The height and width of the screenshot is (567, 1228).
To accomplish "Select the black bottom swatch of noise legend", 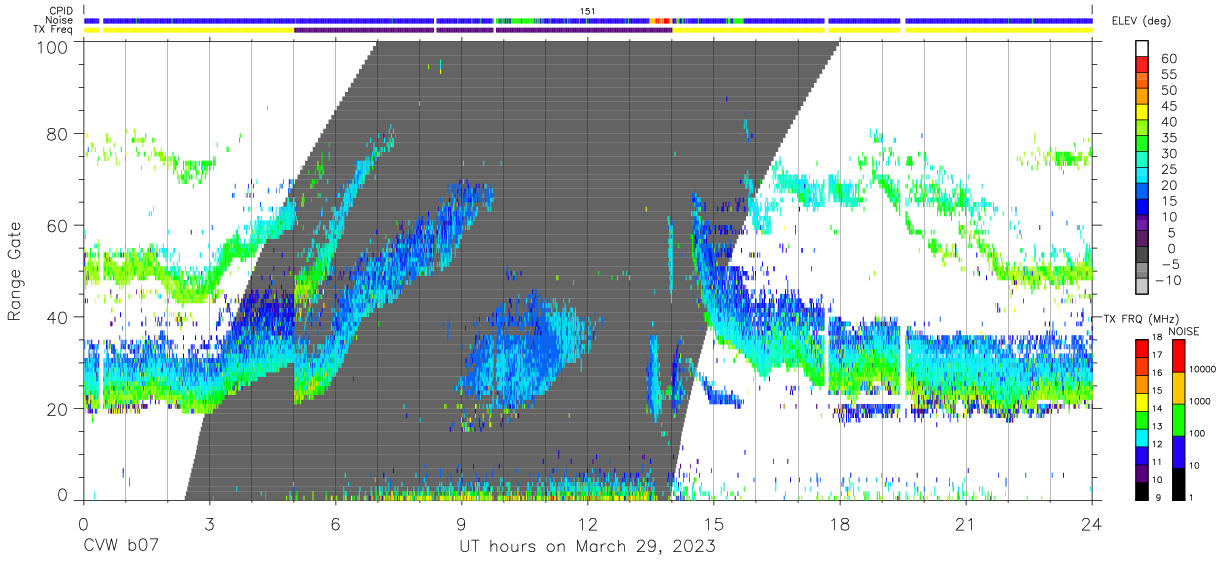I will pyautogui.click(x=1177, y=484).
